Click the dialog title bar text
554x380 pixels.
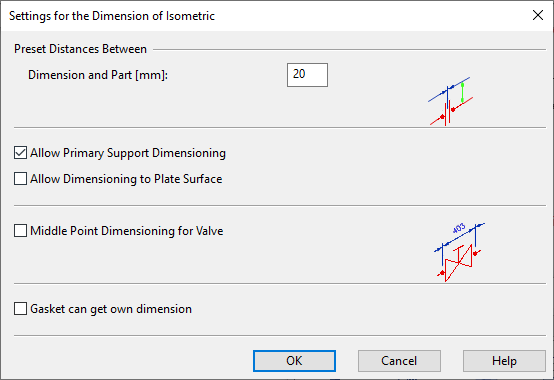click(112, 16)
